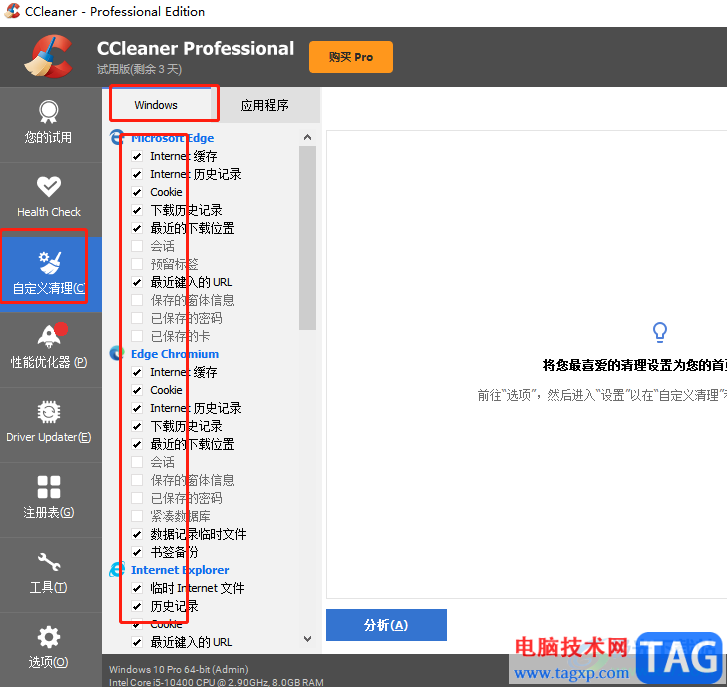Click the cleaning list scrollbar thumb
Image resolution: width=727 pixels, height=687 pixels.
tap(307, 238)
